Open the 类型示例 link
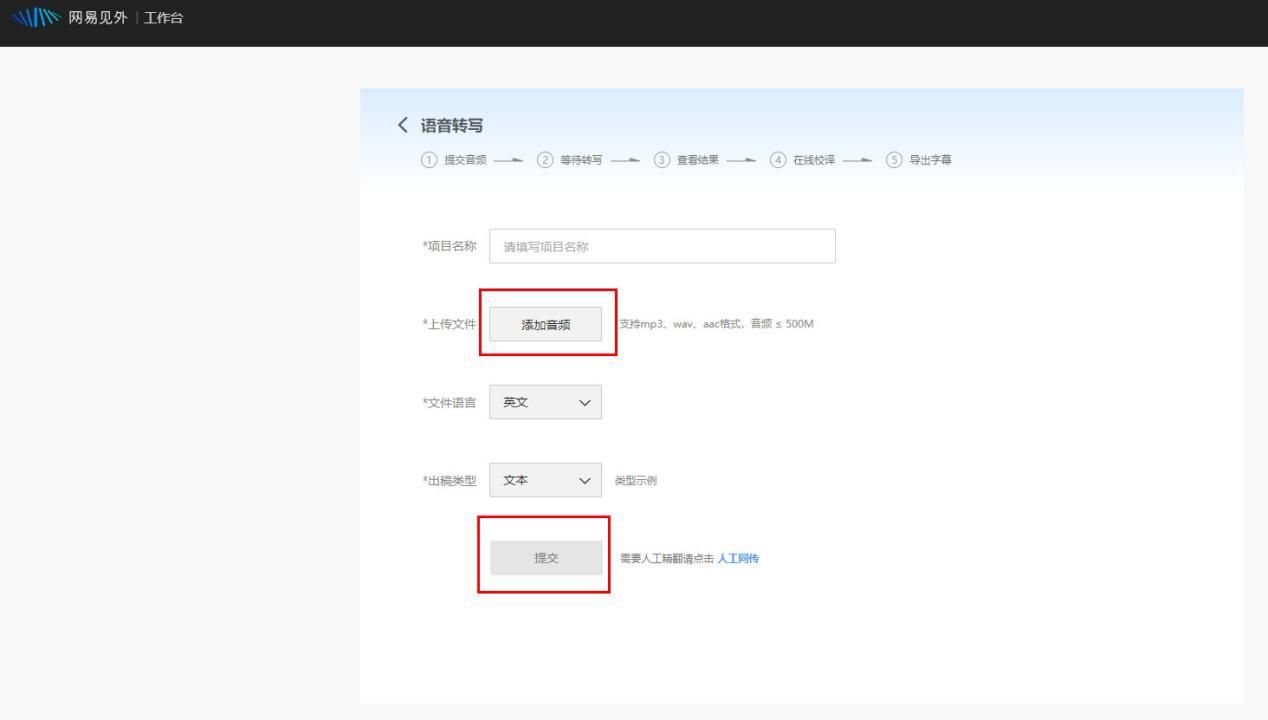 point(635,481)
